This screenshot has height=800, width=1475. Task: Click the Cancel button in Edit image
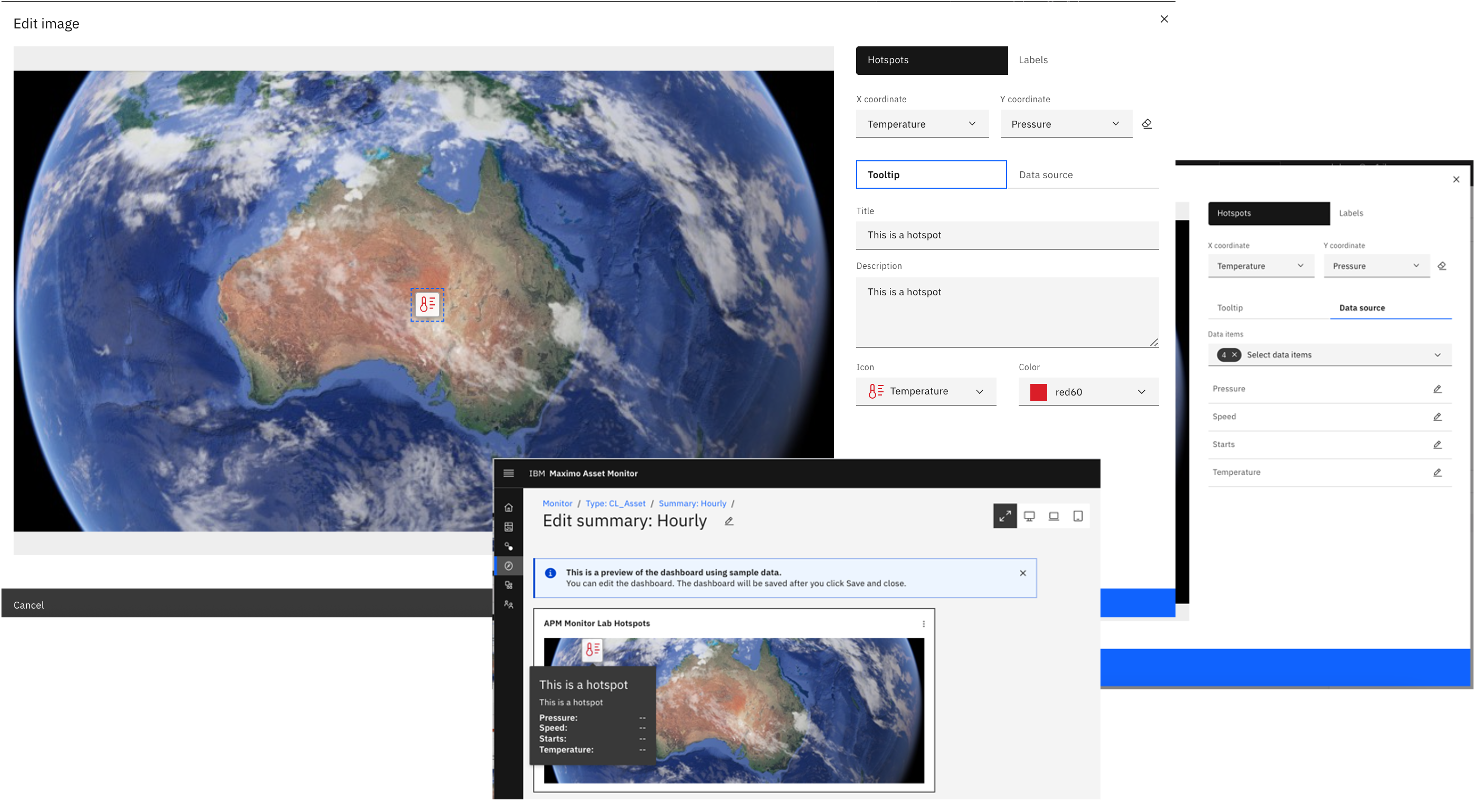pos(28,604)
